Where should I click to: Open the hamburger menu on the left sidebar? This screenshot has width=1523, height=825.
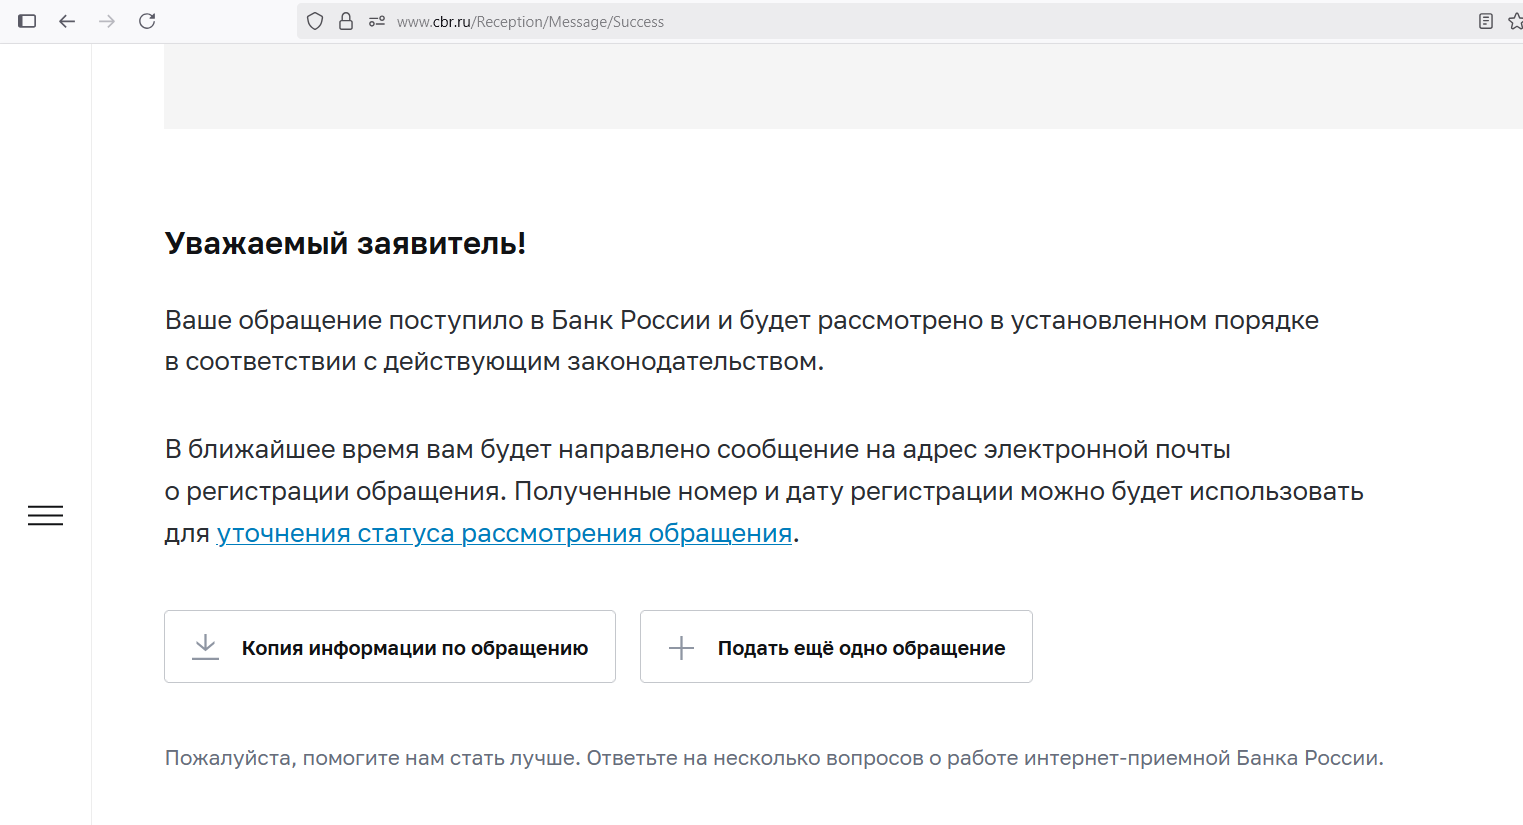coord(45,515)
